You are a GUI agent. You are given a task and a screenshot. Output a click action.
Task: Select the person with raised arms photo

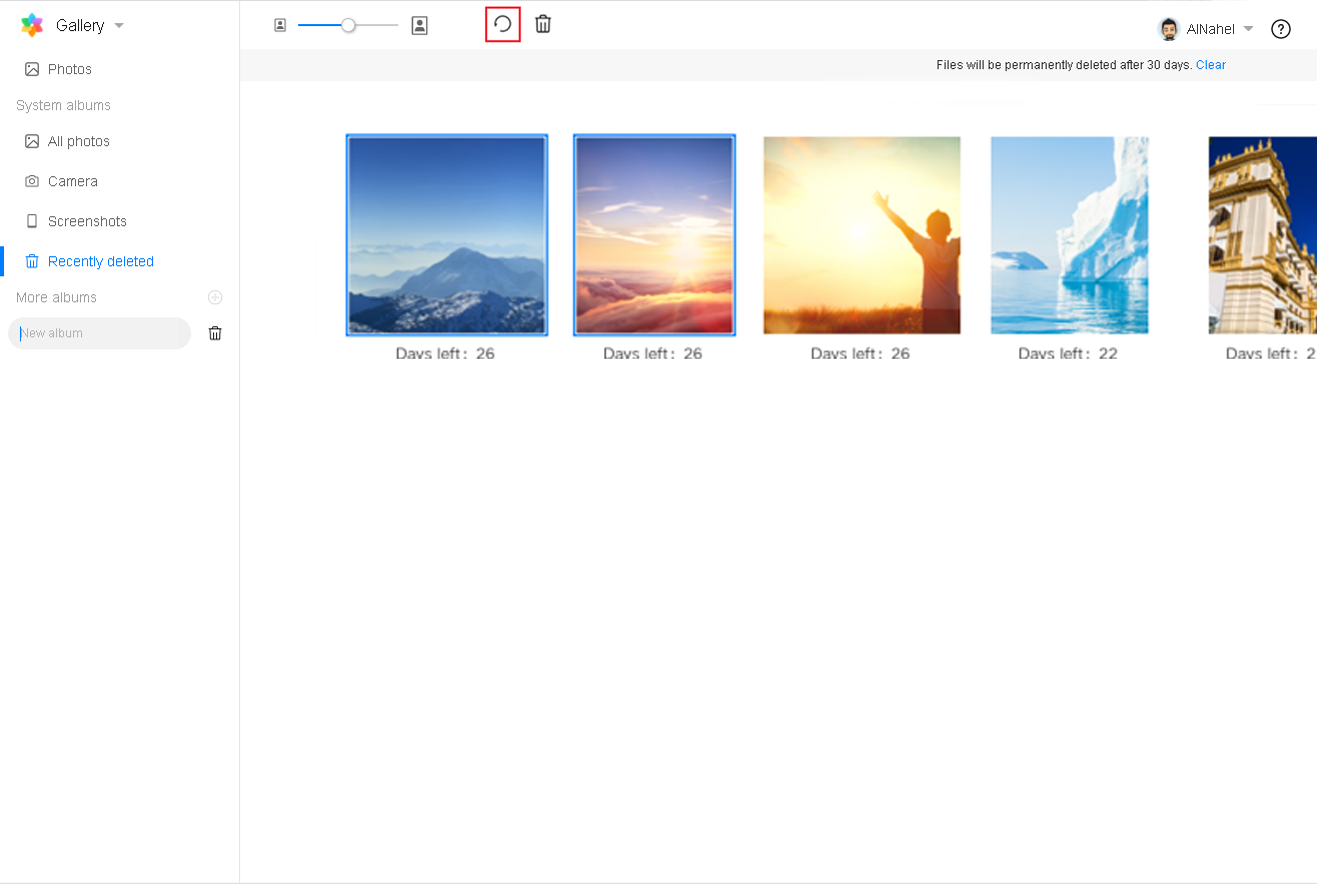pos(861,235)
